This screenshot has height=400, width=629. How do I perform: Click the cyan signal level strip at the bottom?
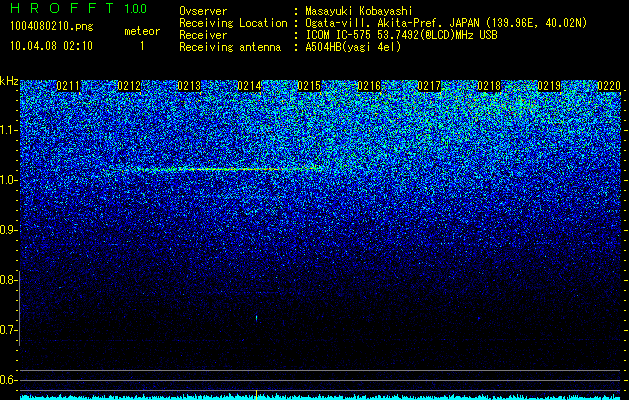point(321,397)
